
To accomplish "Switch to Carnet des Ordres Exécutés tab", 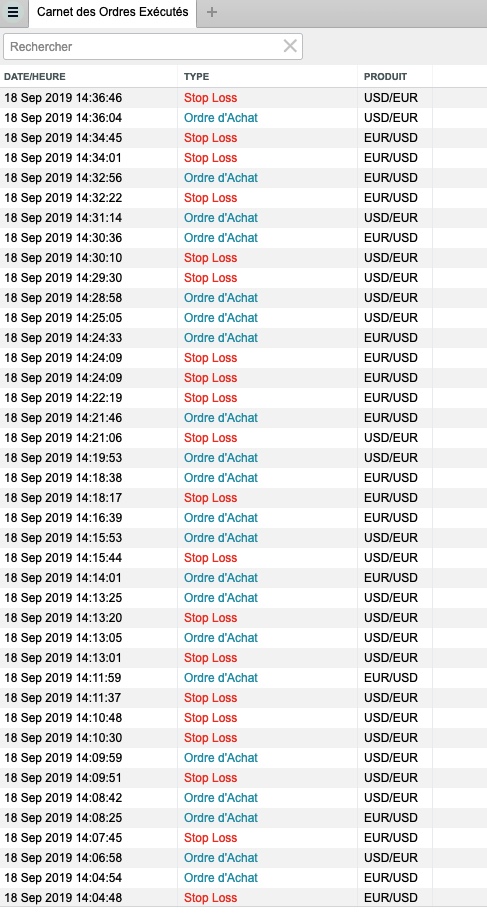I will 112,12.
